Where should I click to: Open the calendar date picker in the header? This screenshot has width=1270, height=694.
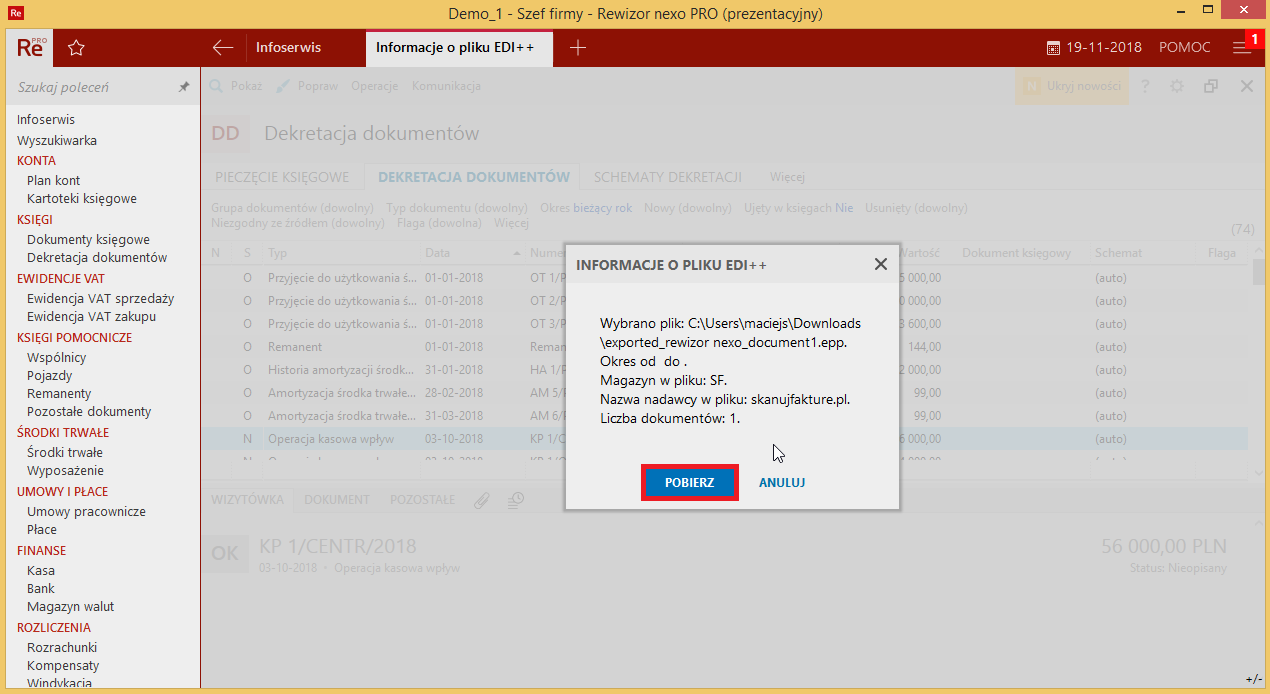coord(1054,47)
